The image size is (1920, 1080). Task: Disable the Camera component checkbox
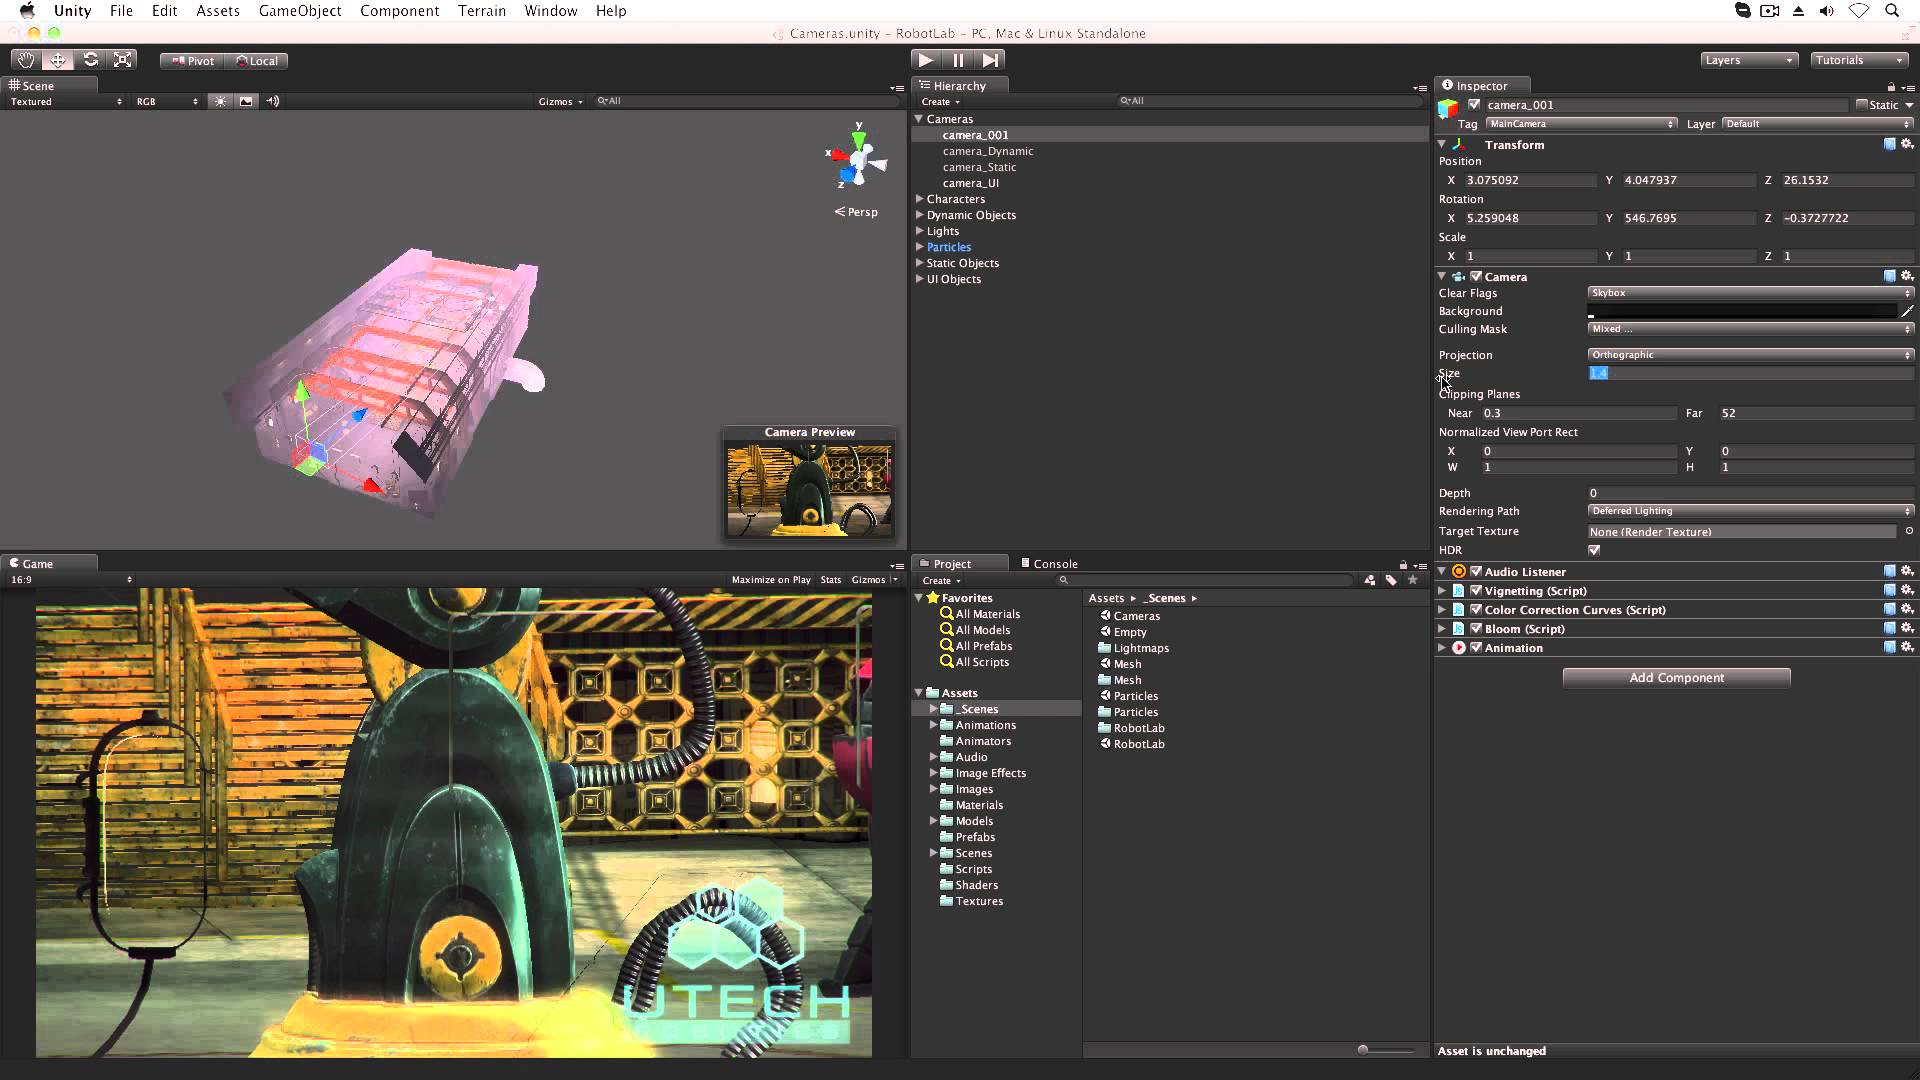click(x=1476, y=276)
